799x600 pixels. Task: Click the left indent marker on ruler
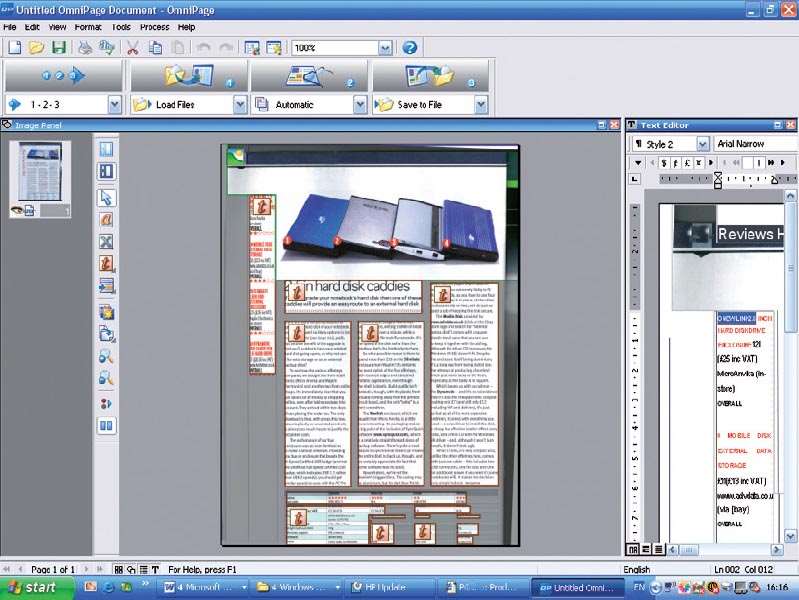[717, 179]
